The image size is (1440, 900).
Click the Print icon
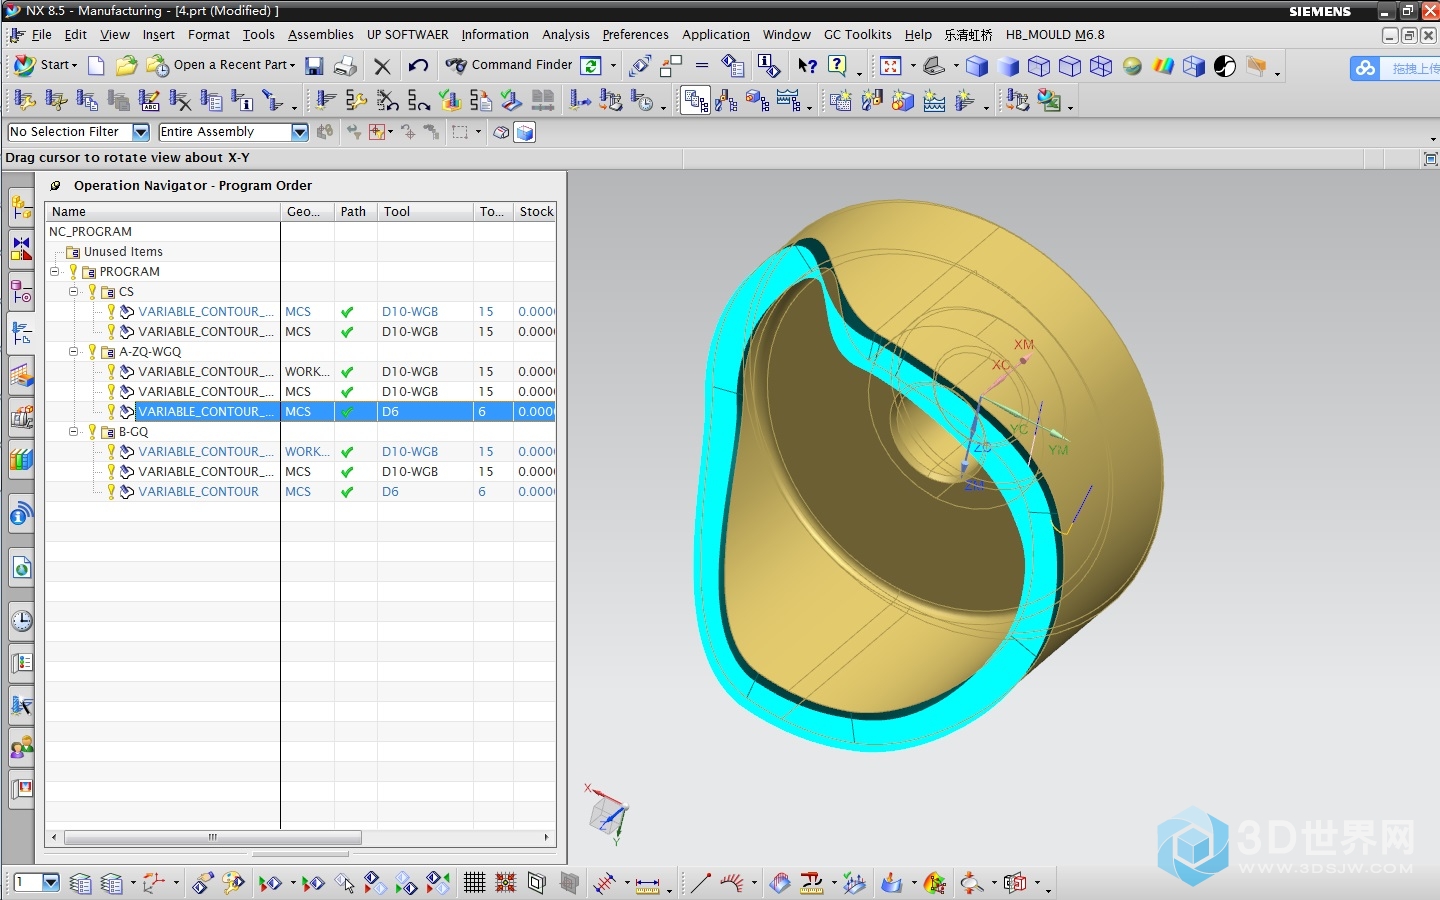(x=345, y=66)
